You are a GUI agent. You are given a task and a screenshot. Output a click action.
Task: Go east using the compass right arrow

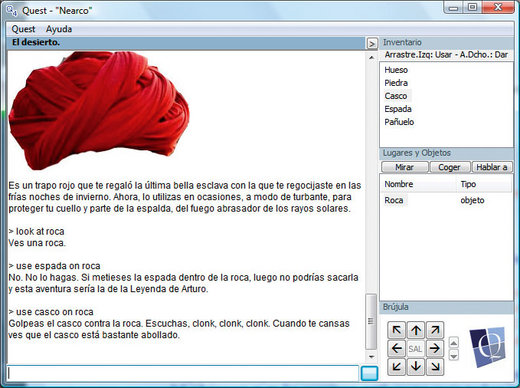tap(435, 349)
